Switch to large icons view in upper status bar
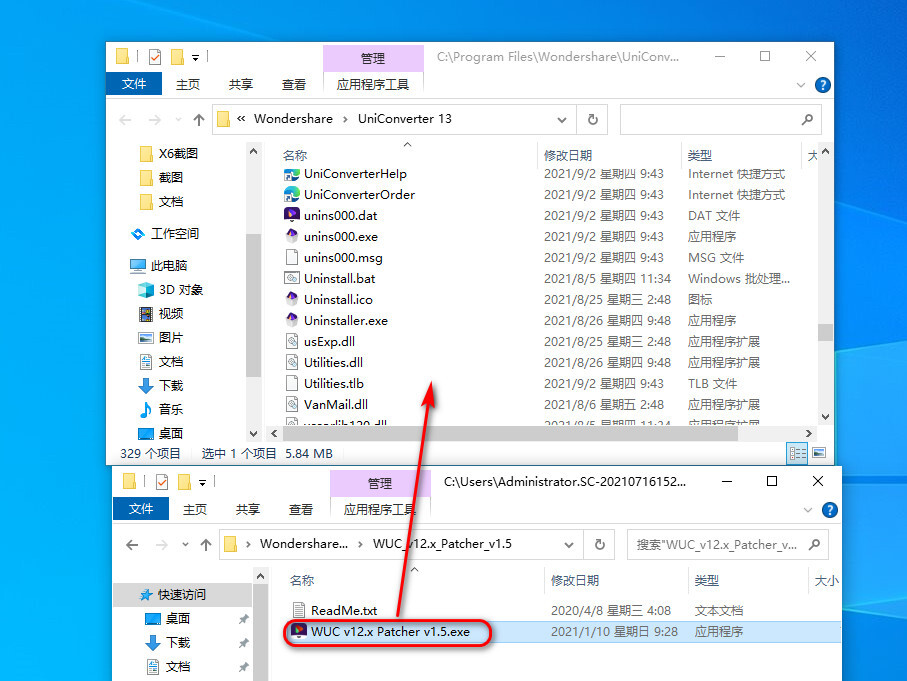Screen dimensions: 907x681 (x=819, y=453)
